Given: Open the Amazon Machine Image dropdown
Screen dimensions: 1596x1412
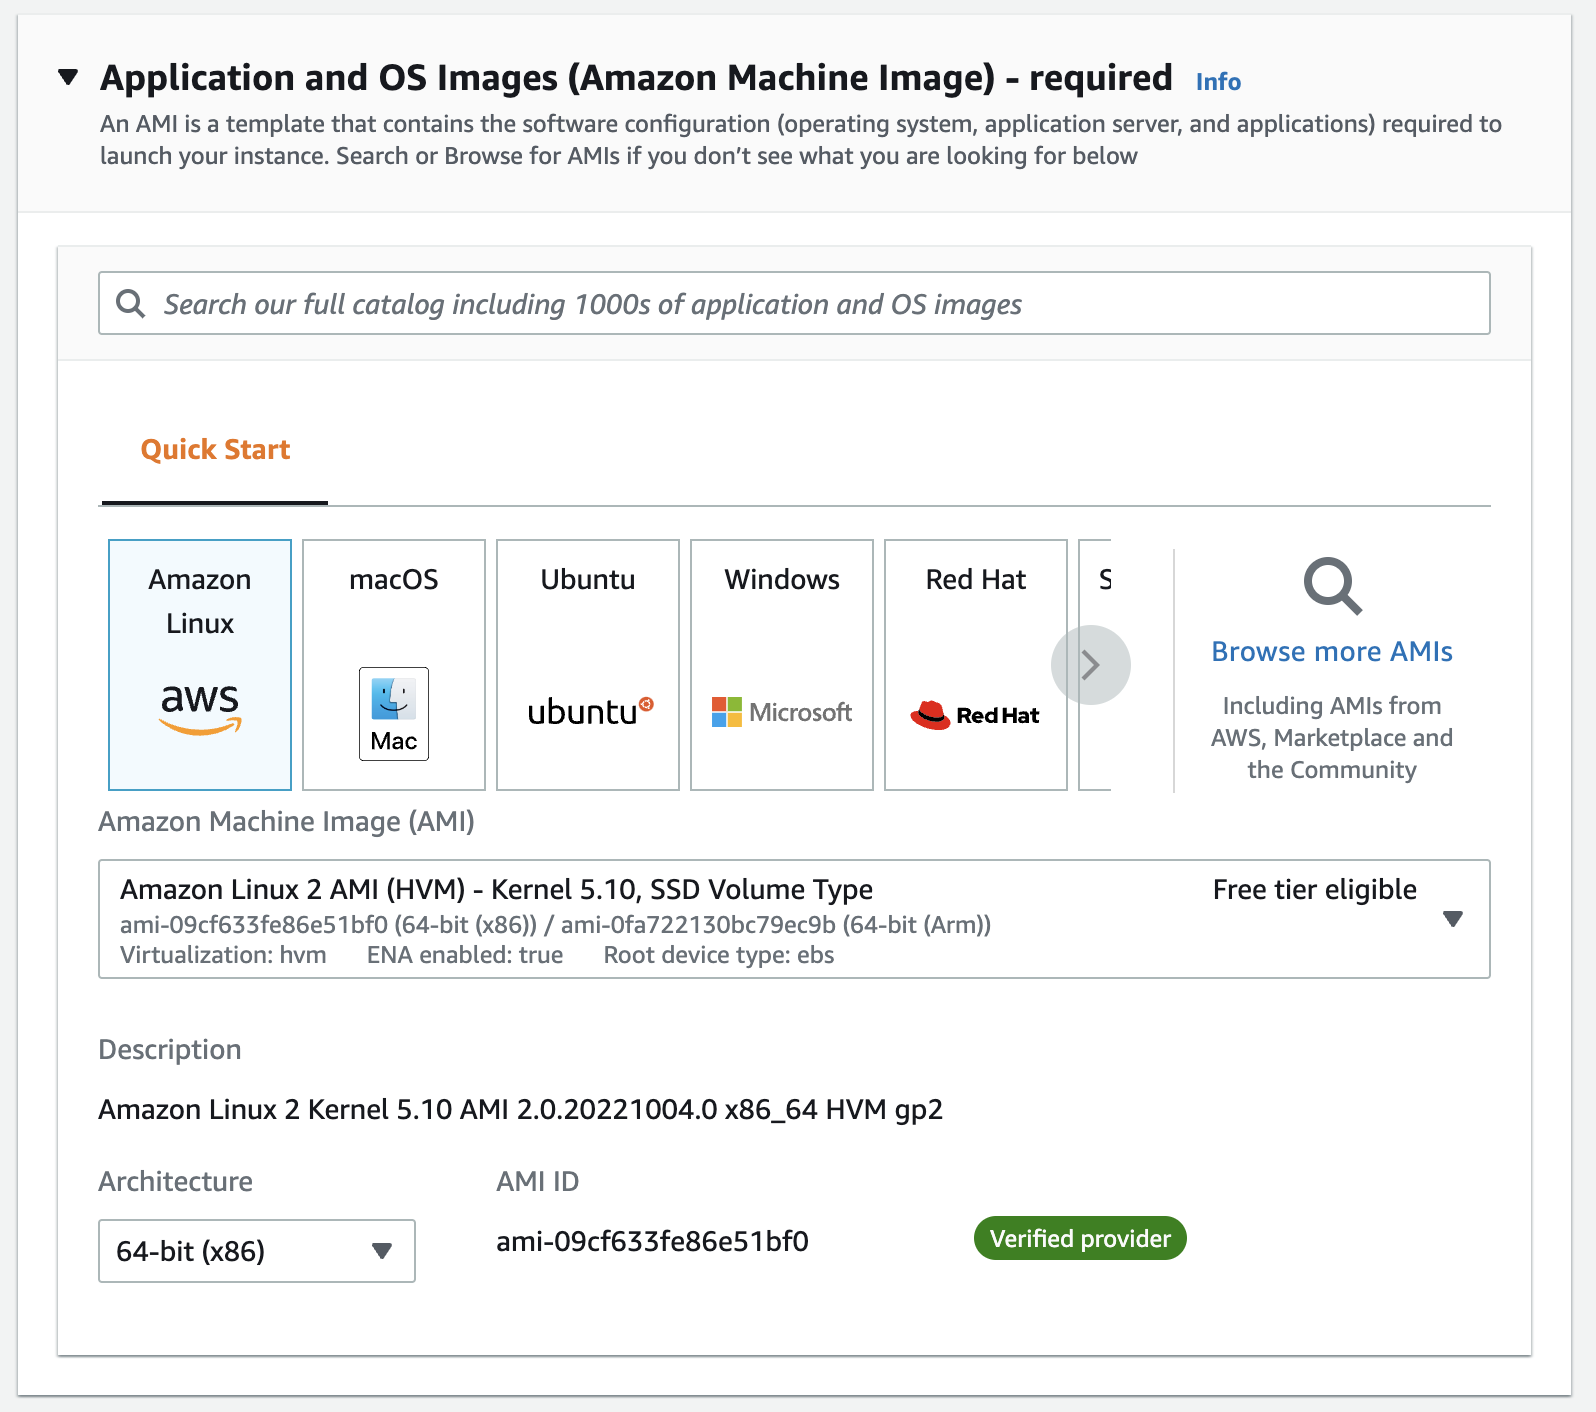Looking at the screenshot, I should (x=794, y=919).
